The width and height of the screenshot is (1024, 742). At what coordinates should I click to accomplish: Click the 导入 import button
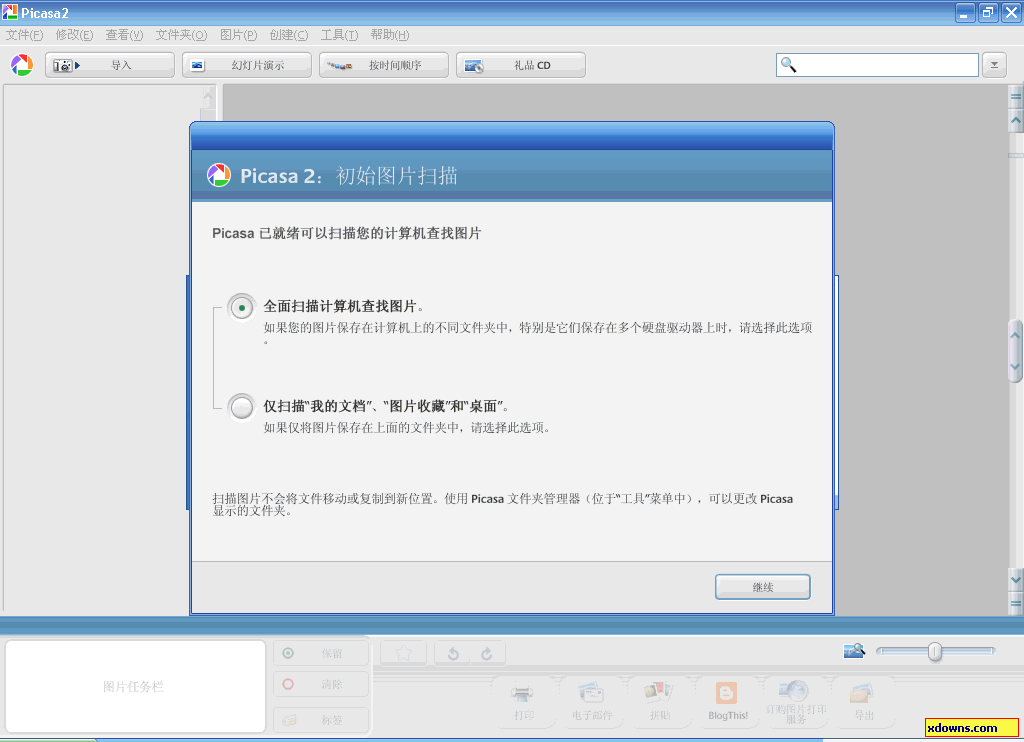(110, 65)
